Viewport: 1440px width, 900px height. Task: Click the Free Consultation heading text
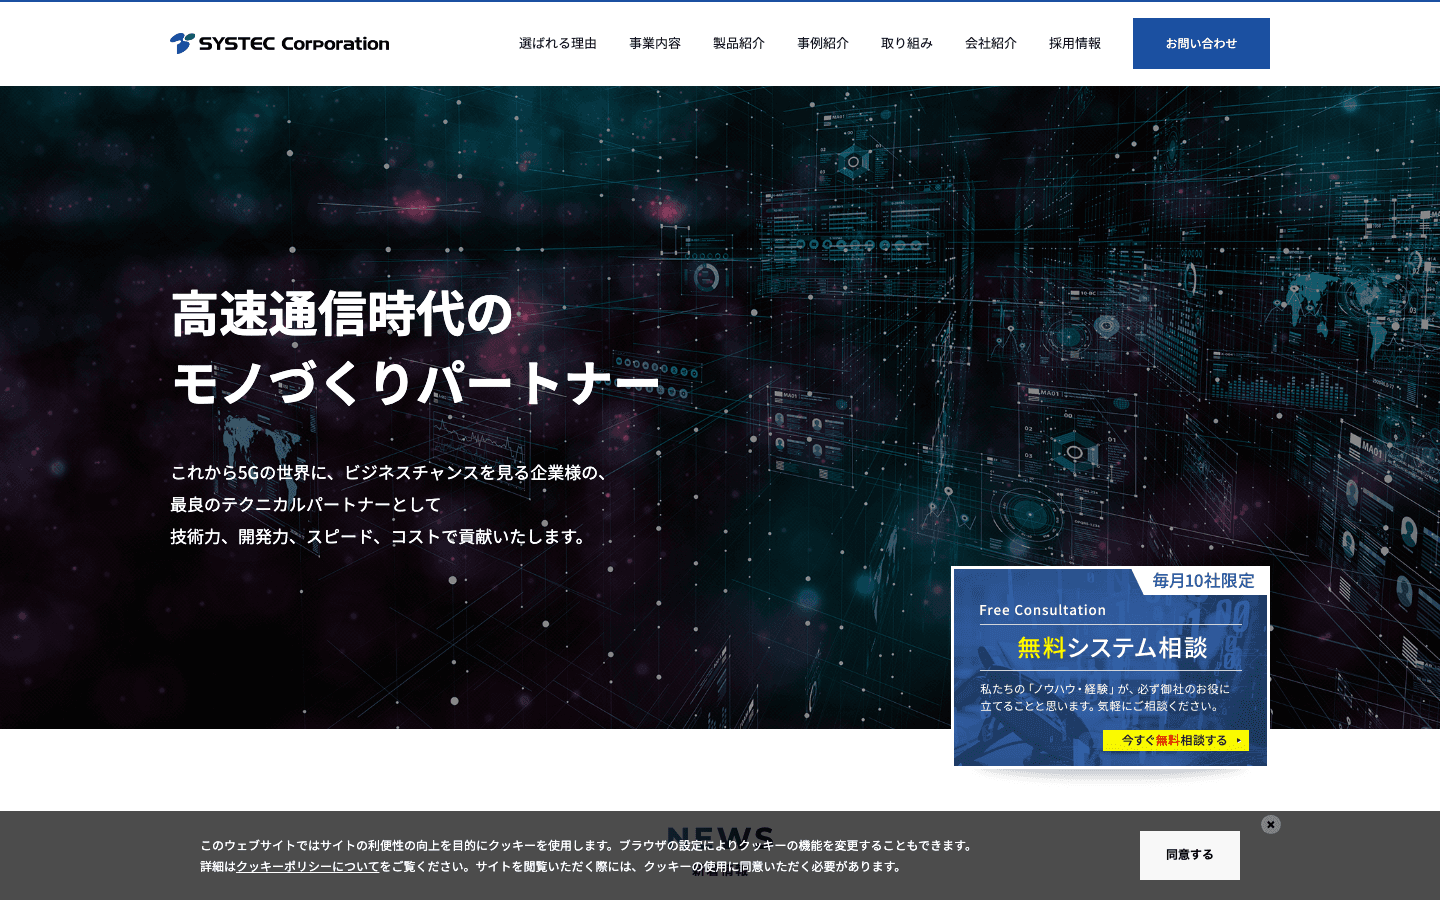1042,610
